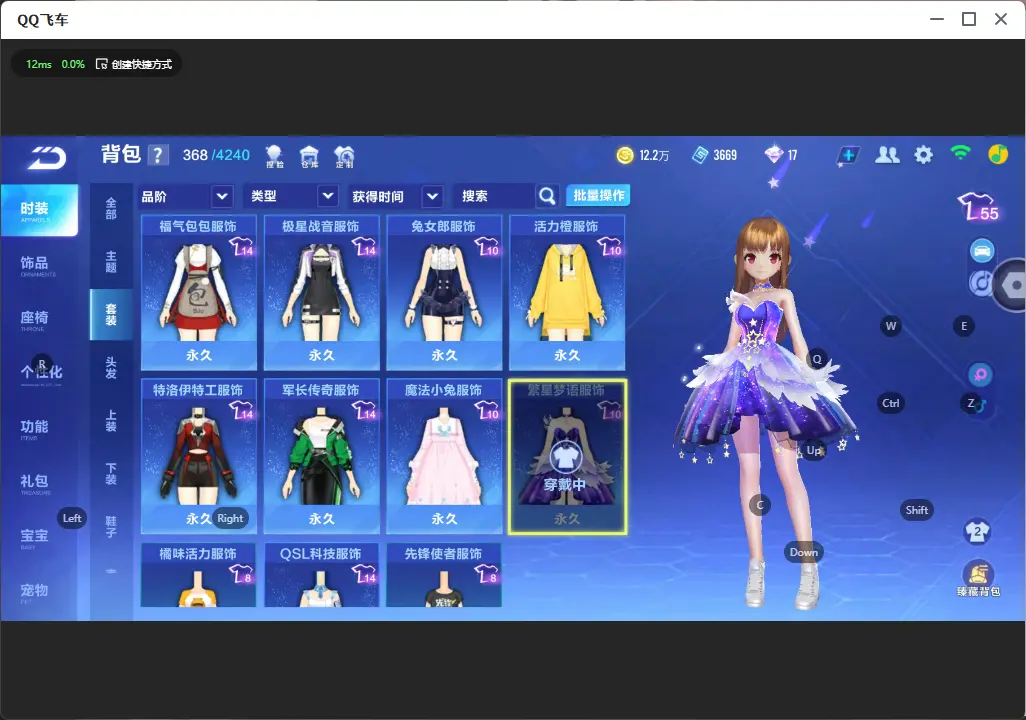
Task: Open the backpack help question mark
Action: (158, 155)
